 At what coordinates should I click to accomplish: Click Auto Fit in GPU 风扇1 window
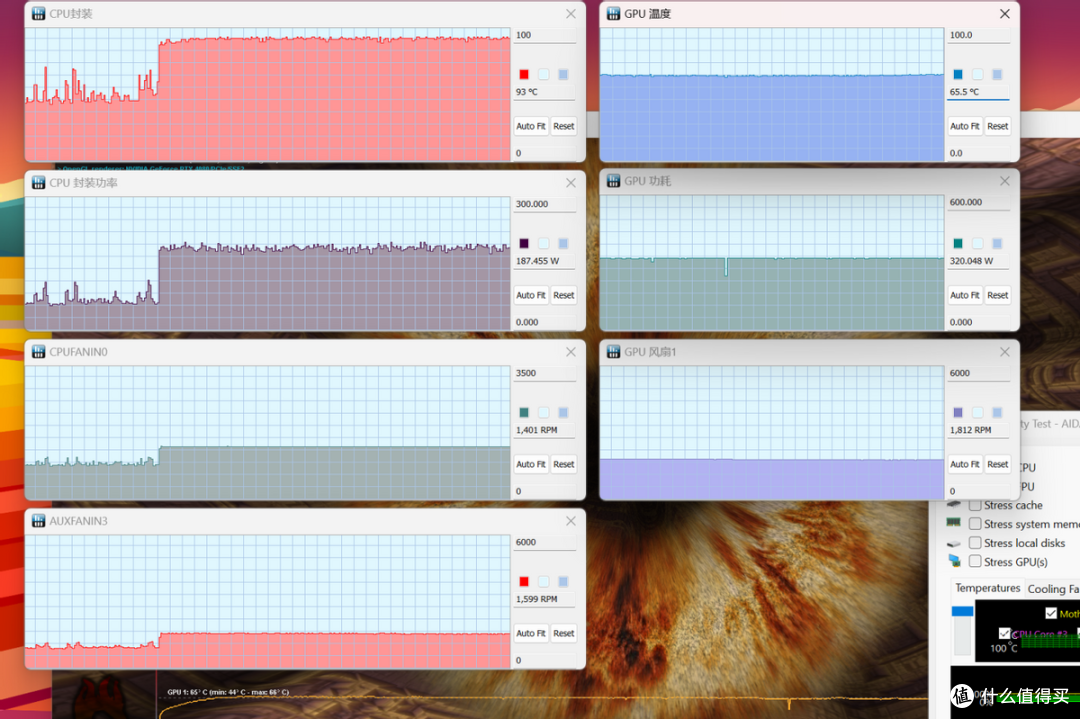tap(964, 464)
